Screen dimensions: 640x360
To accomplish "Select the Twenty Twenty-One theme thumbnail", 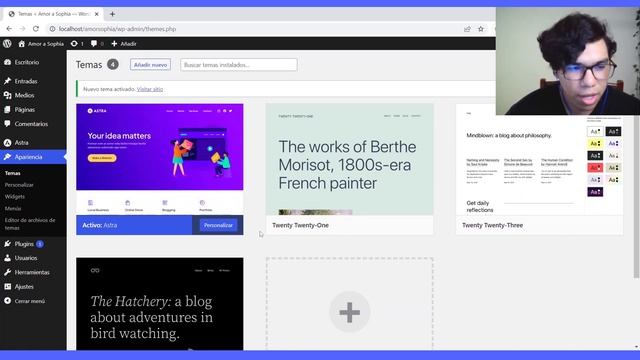I will tap(349, 159).
